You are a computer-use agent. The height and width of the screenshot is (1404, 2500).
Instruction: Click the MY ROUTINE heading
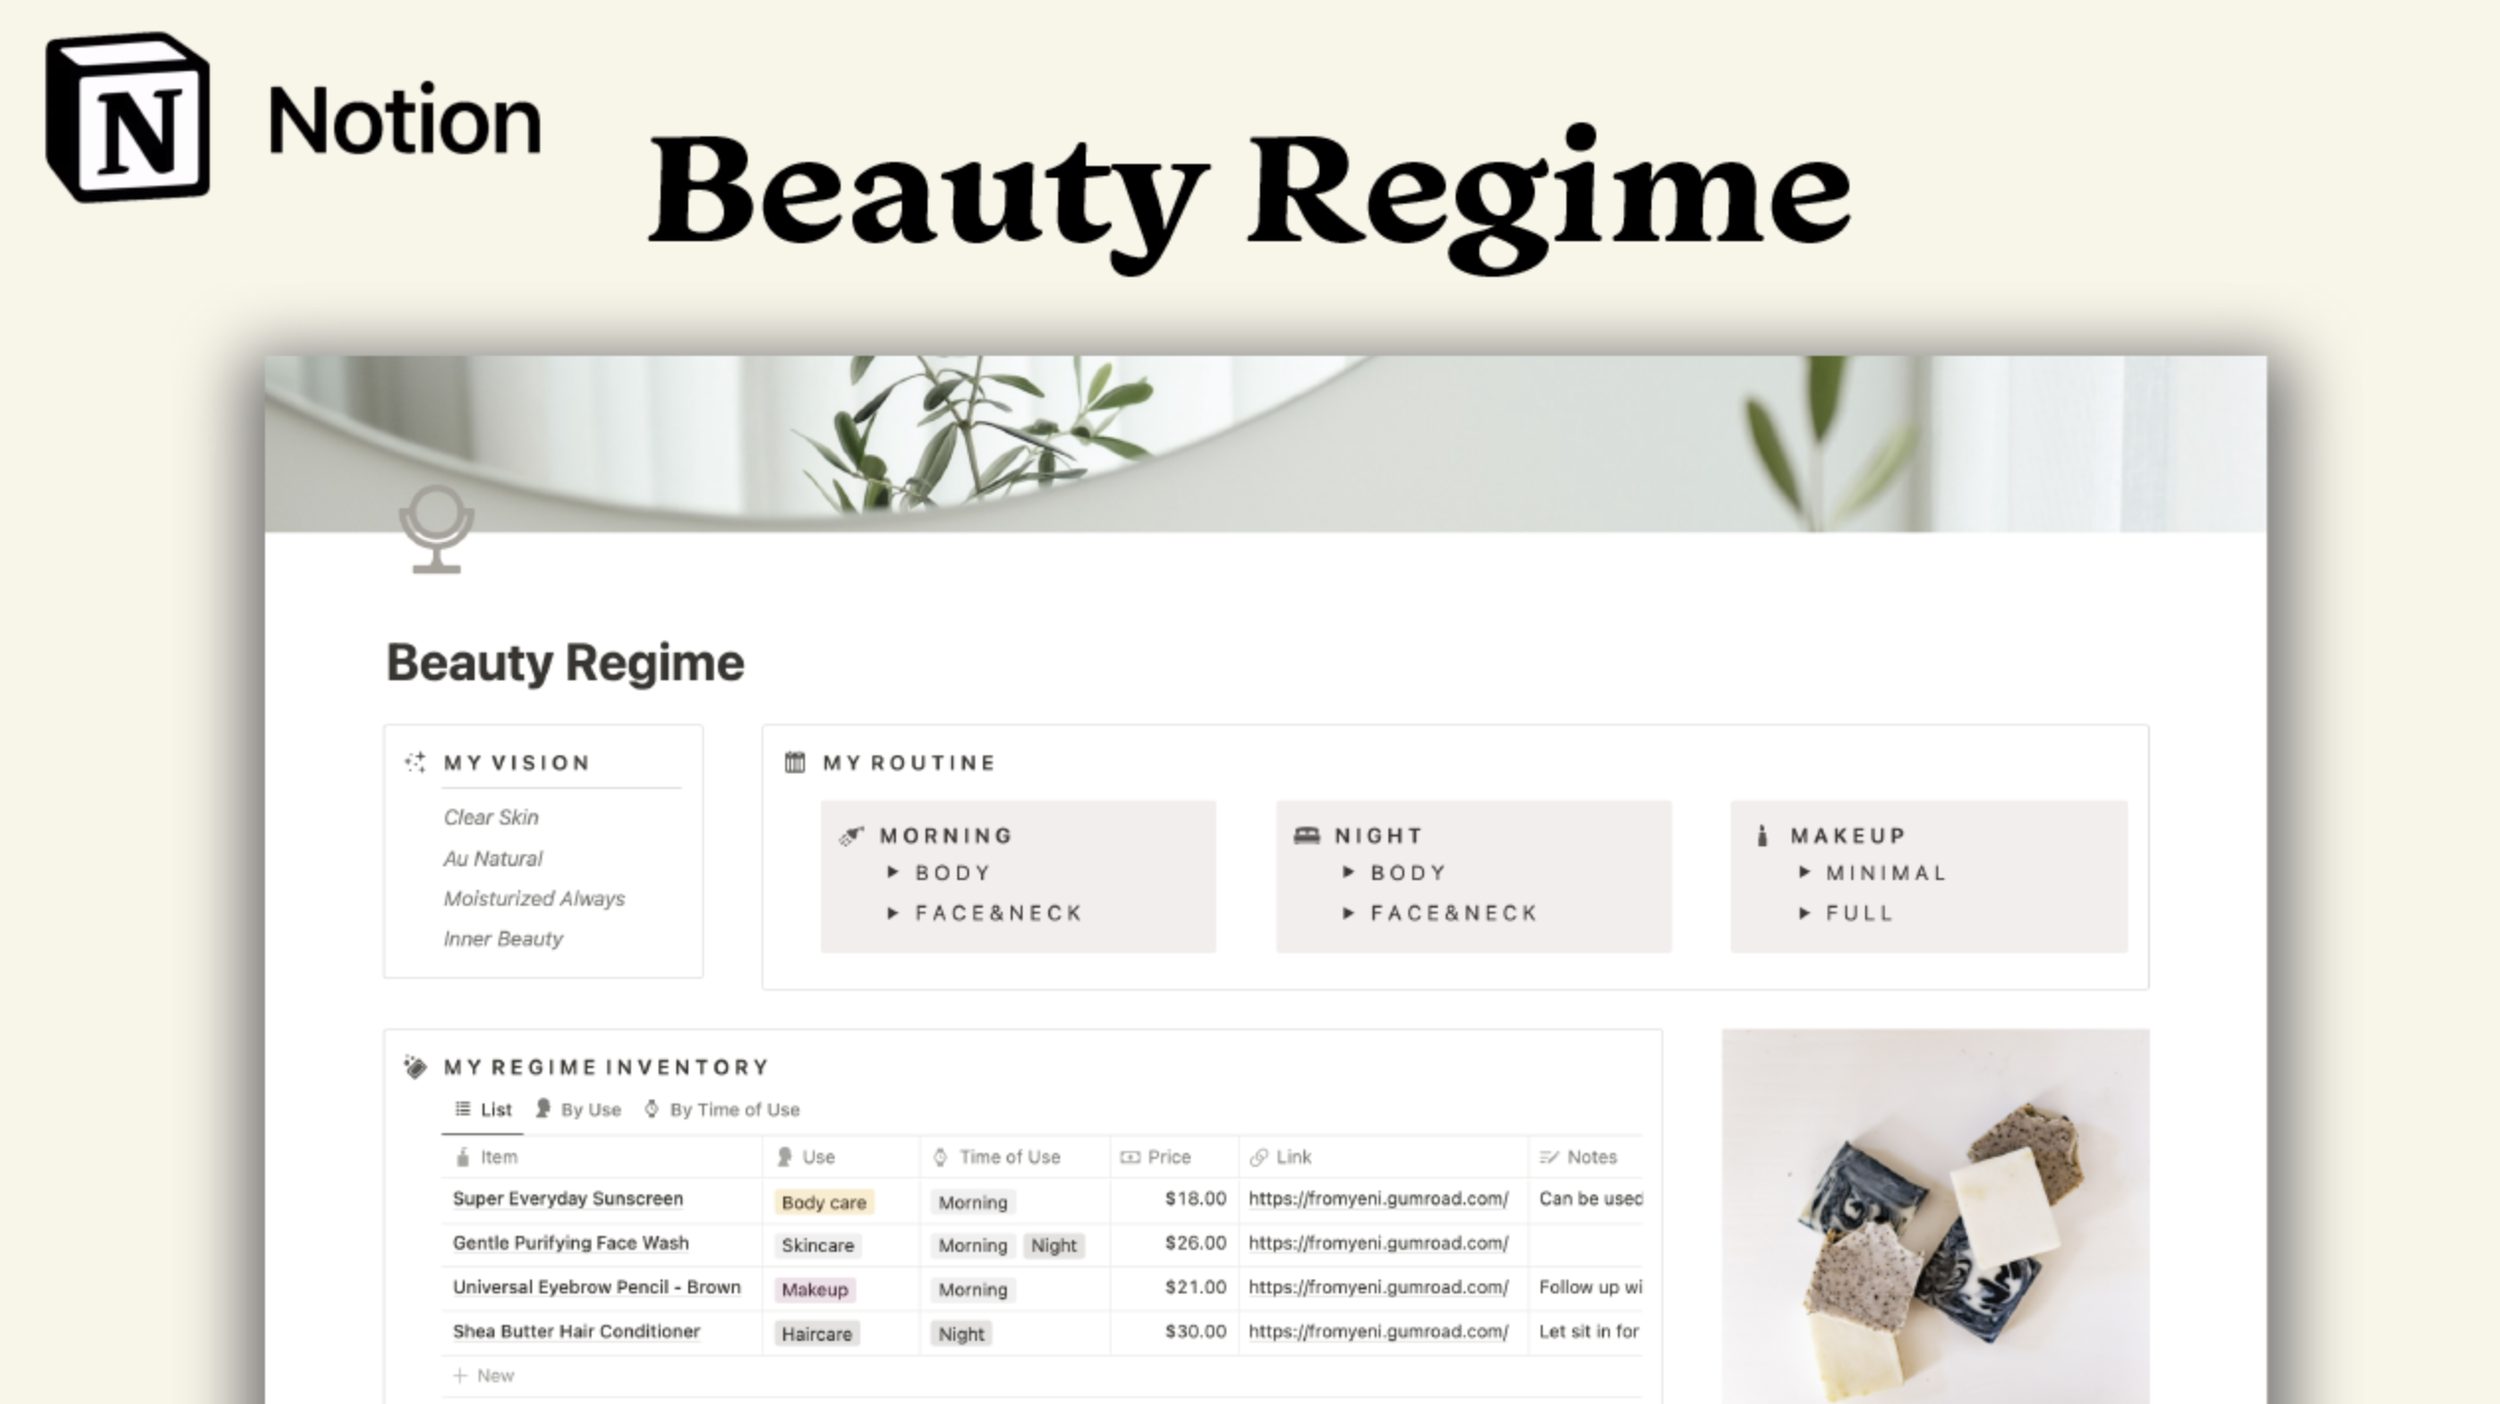point(909,763)
